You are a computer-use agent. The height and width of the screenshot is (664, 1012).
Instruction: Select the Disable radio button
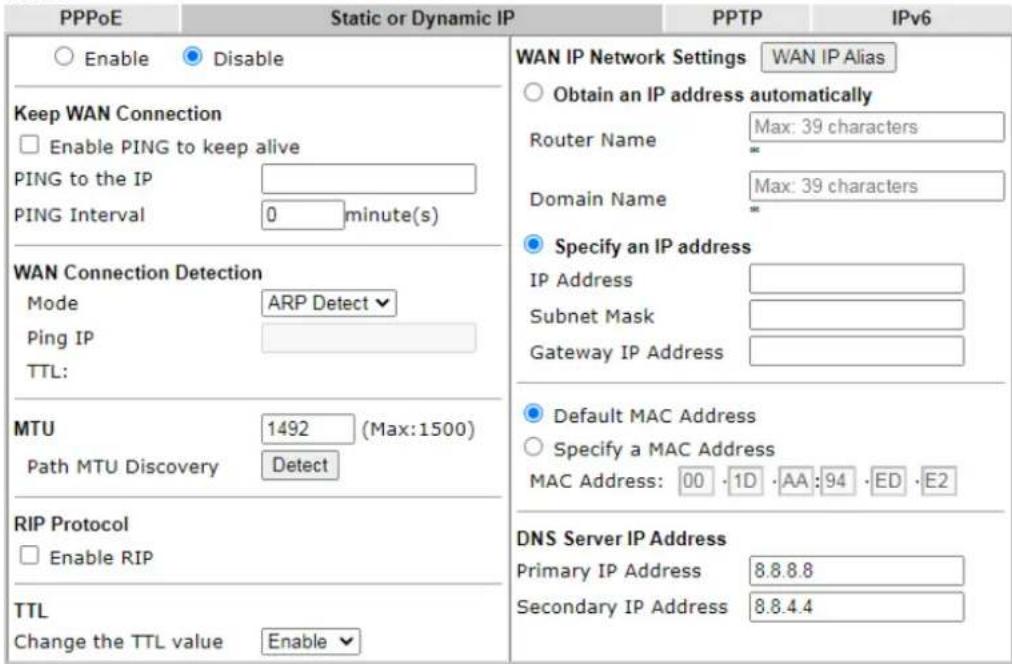click(x=192, y=57)
